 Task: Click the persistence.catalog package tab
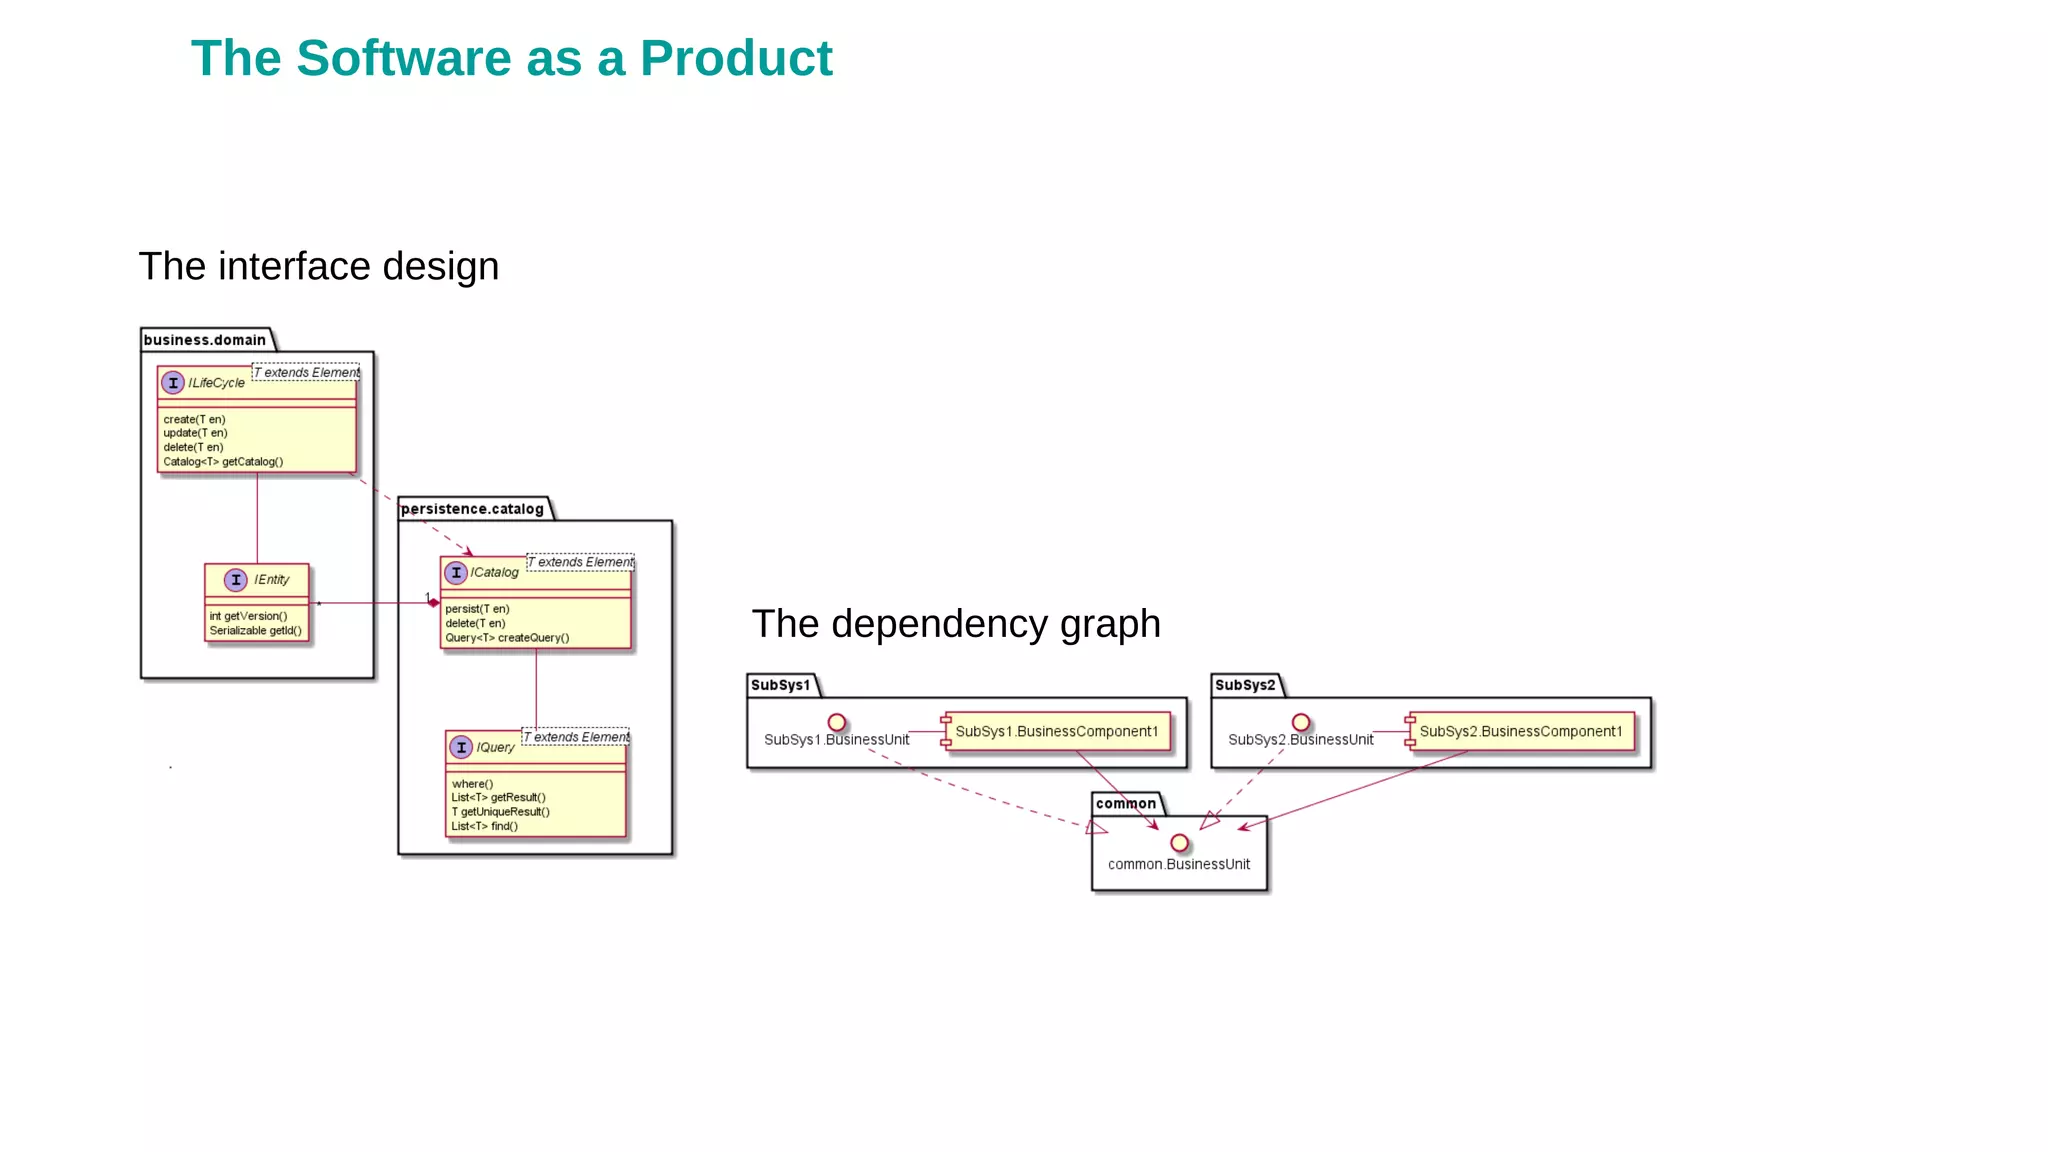pyautogui.click(x=472, y=509)
